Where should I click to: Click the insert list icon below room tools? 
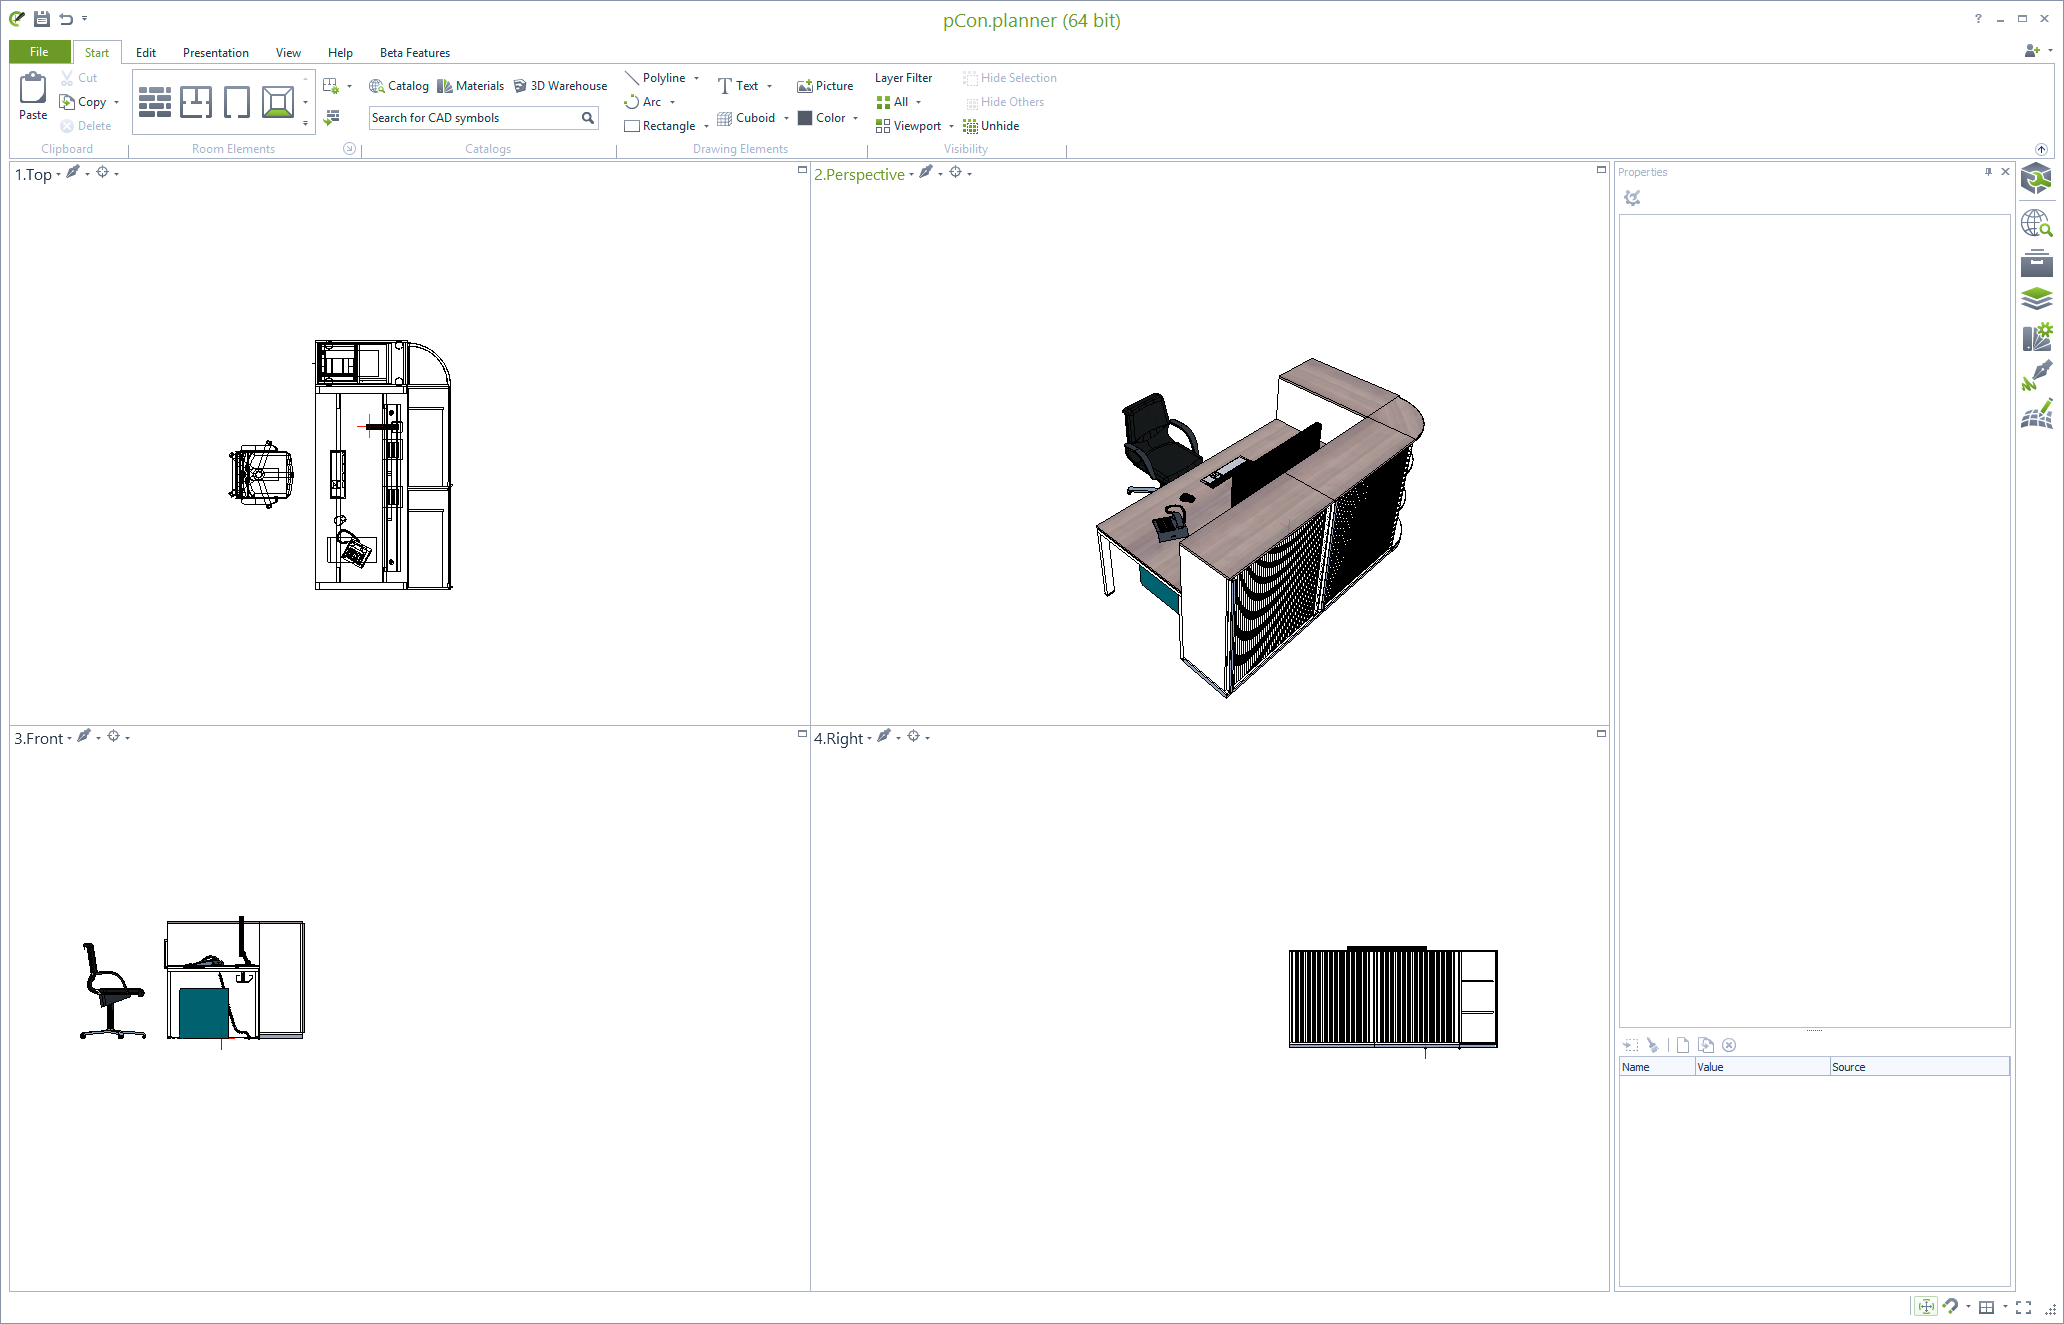click(332, 117)
